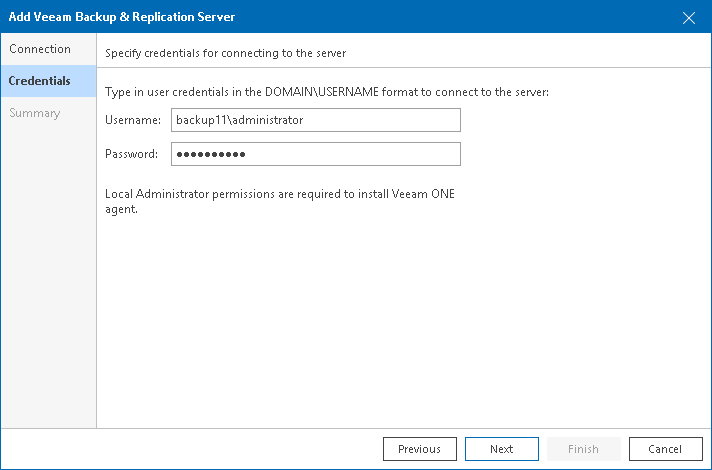712x470 pixels.
Task: Click the backup11\administrator text
Action: [239, 120]
